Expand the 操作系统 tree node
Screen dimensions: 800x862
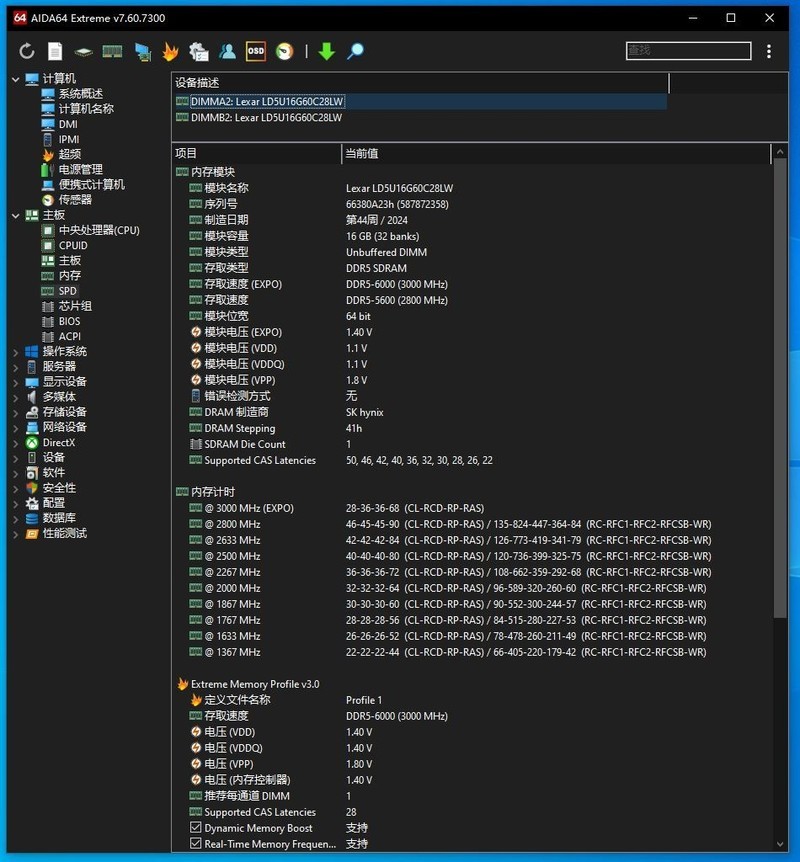coord(15,352)
